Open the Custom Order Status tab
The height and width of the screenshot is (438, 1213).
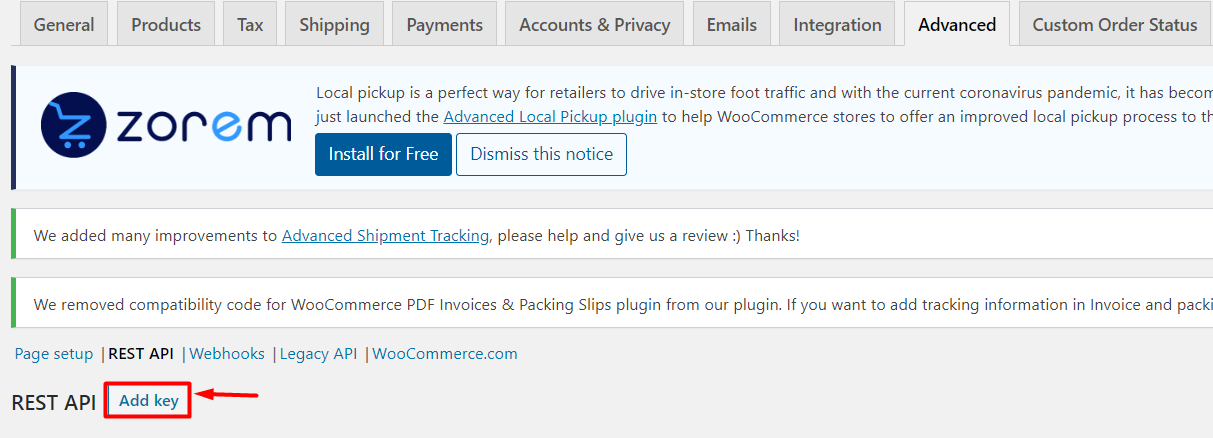pos(1115,24)
